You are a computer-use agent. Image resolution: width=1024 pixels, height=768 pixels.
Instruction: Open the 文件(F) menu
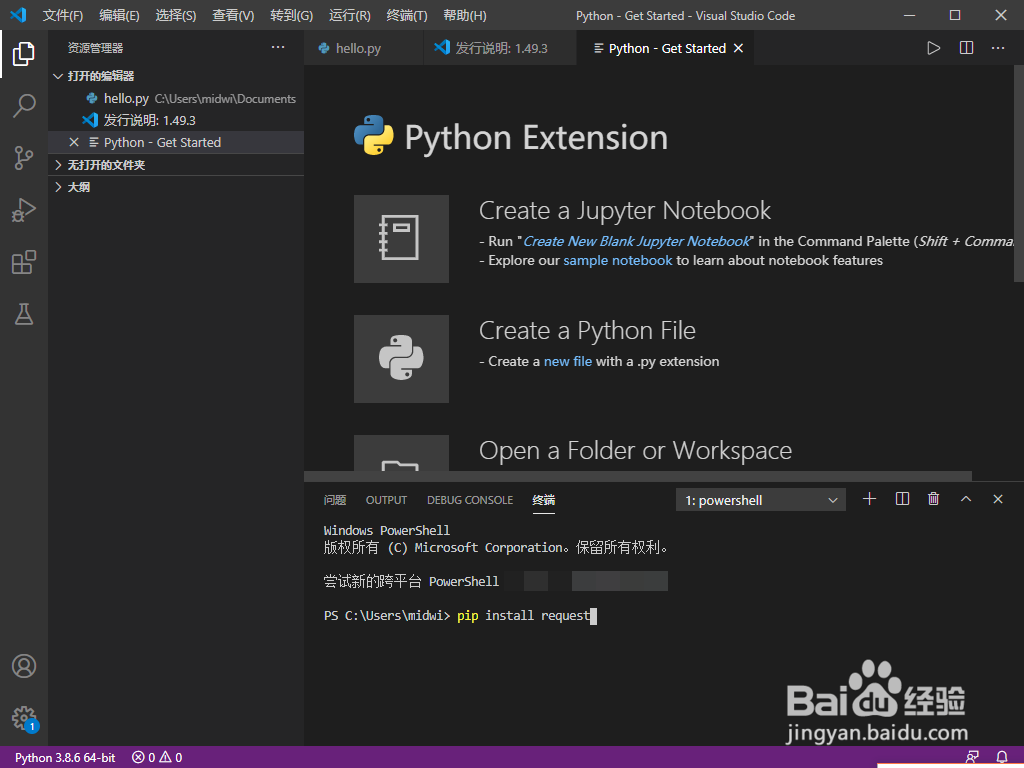coord(63,15)
